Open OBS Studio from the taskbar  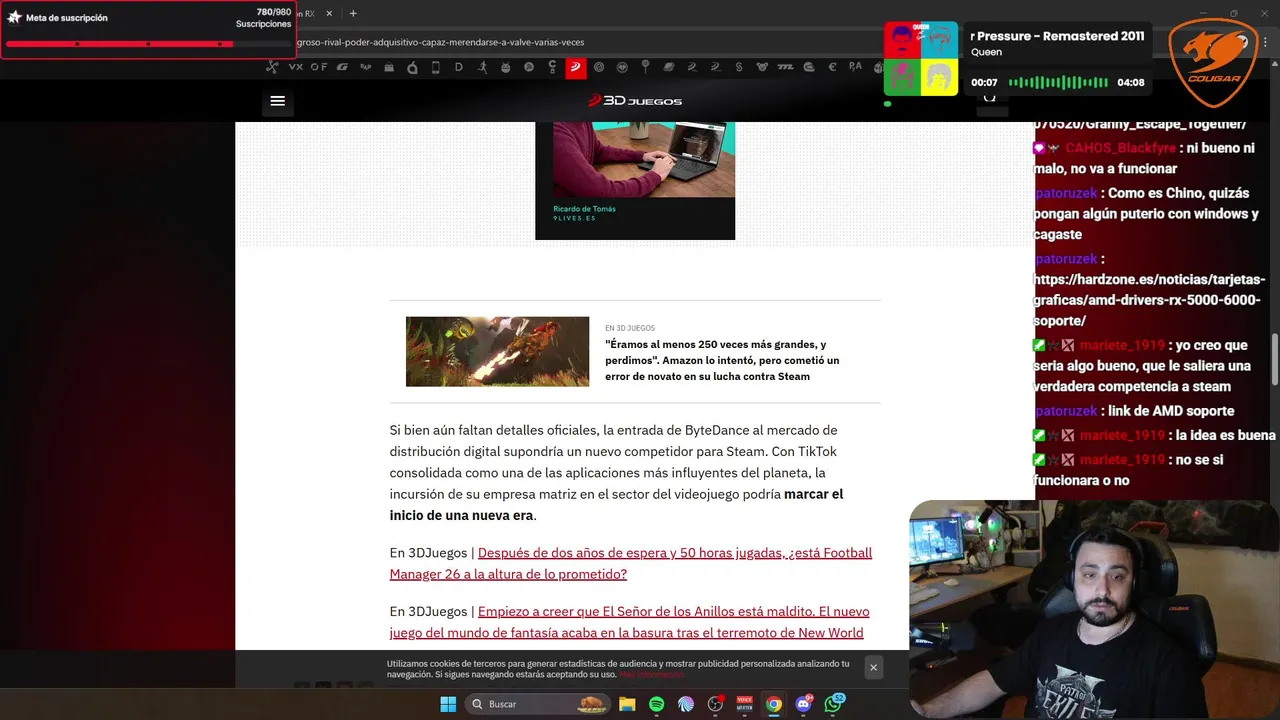(x=715, y=704)
